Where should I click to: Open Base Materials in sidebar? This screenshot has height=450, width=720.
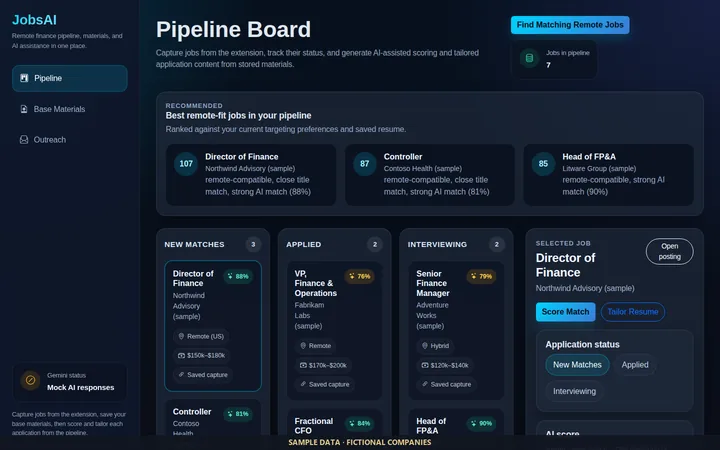(69, 109)
